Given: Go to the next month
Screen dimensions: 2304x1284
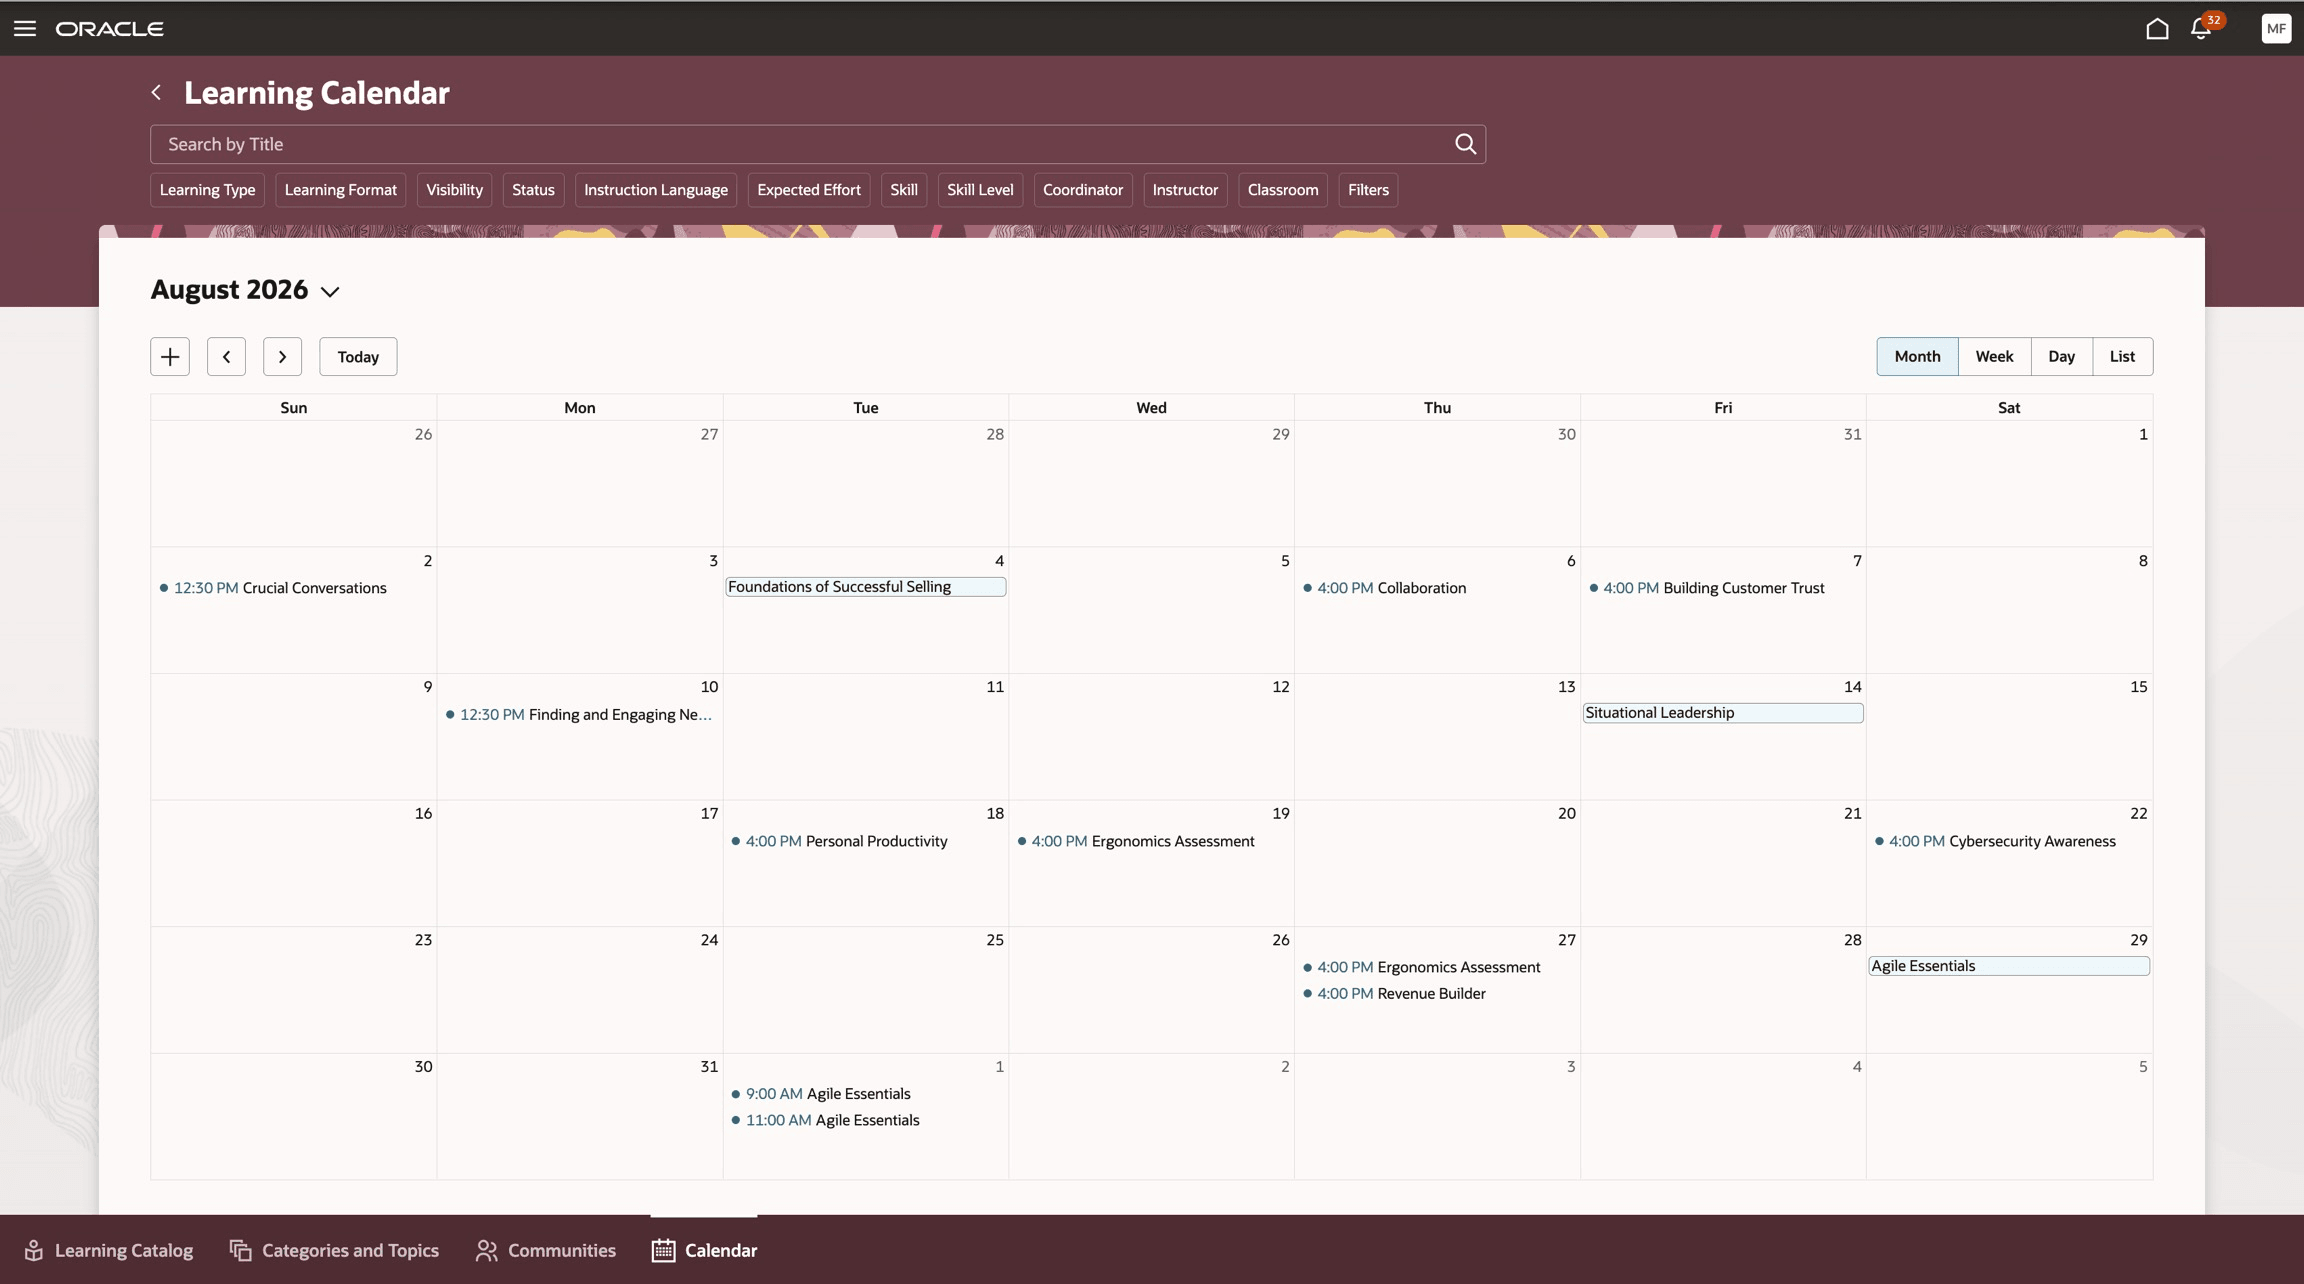Looking at the screenshot, I should tap(282, 357).
